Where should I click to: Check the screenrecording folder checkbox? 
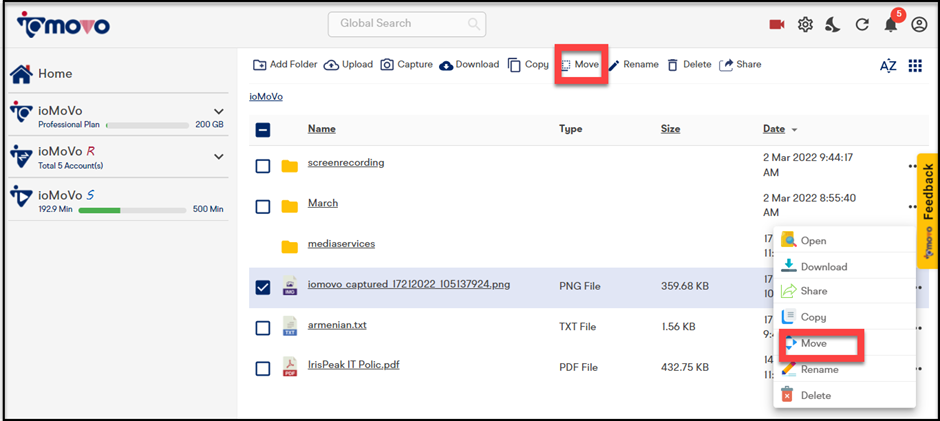pos(263,166)
